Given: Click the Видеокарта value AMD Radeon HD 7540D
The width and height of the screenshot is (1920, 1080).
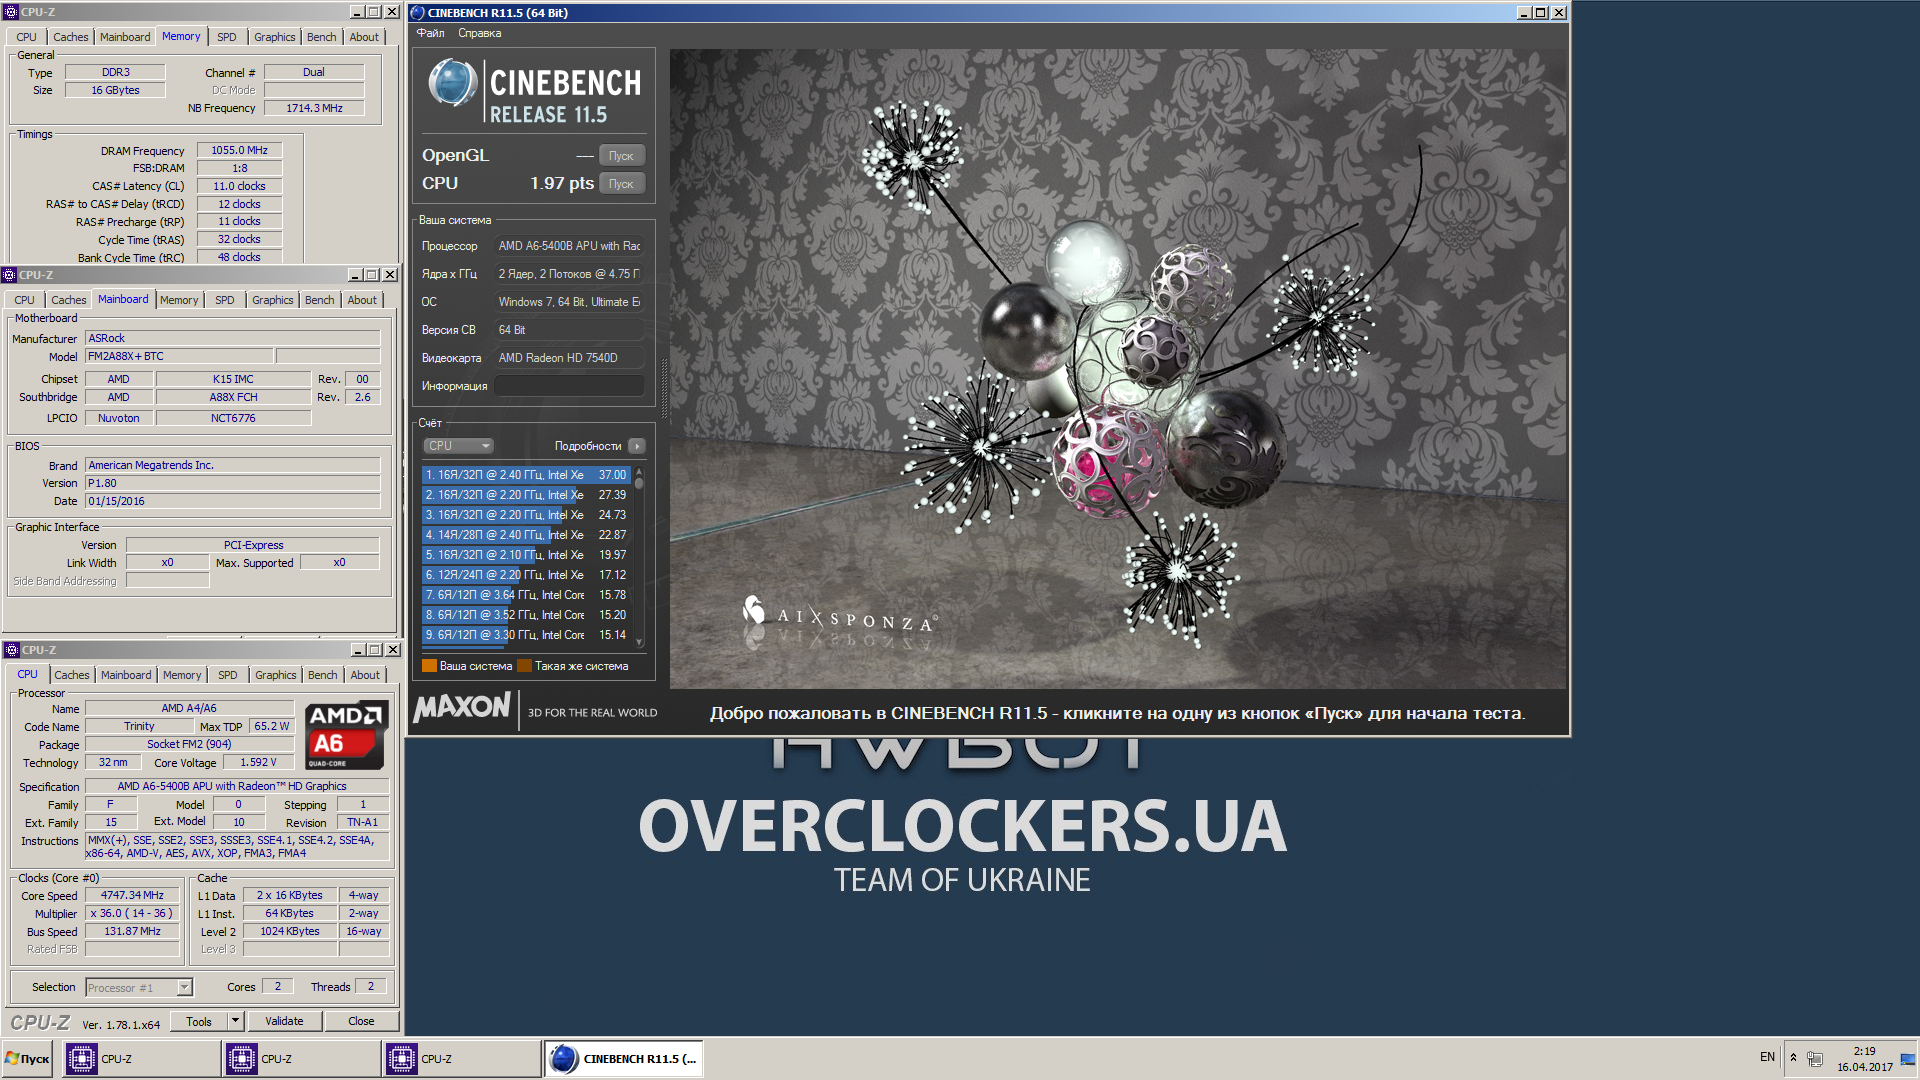Looking at the screenshot, I should (x=569, y=358).
